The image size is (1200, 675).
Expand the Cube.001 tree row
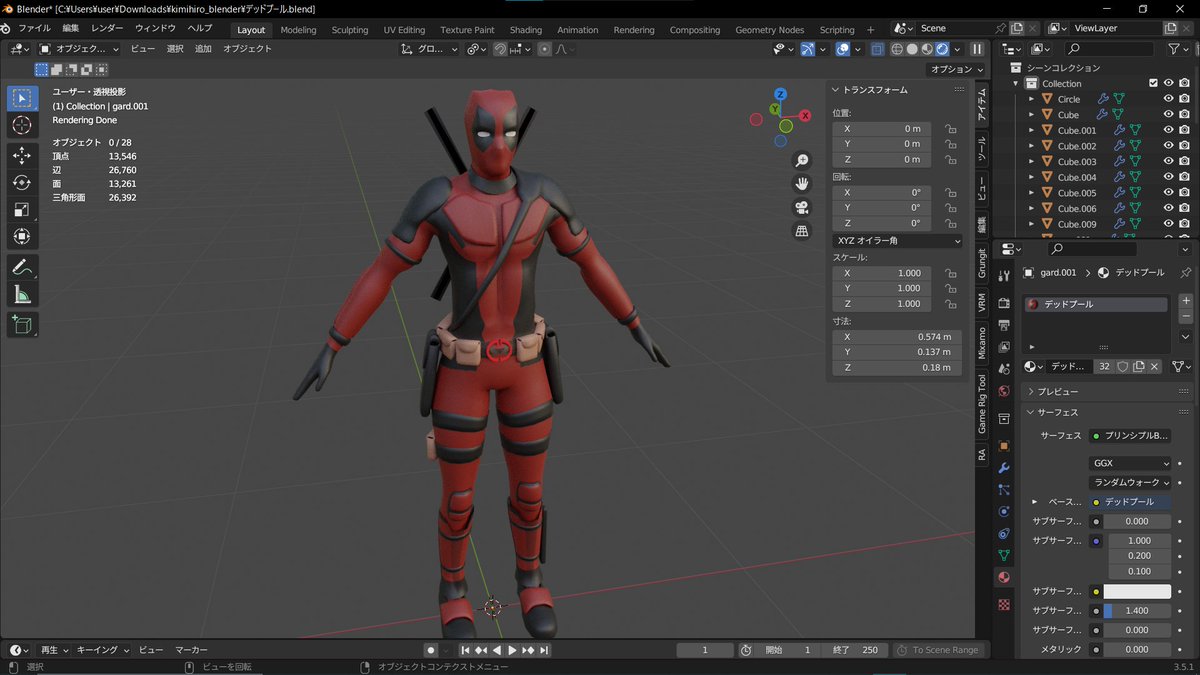point(1031,130)
